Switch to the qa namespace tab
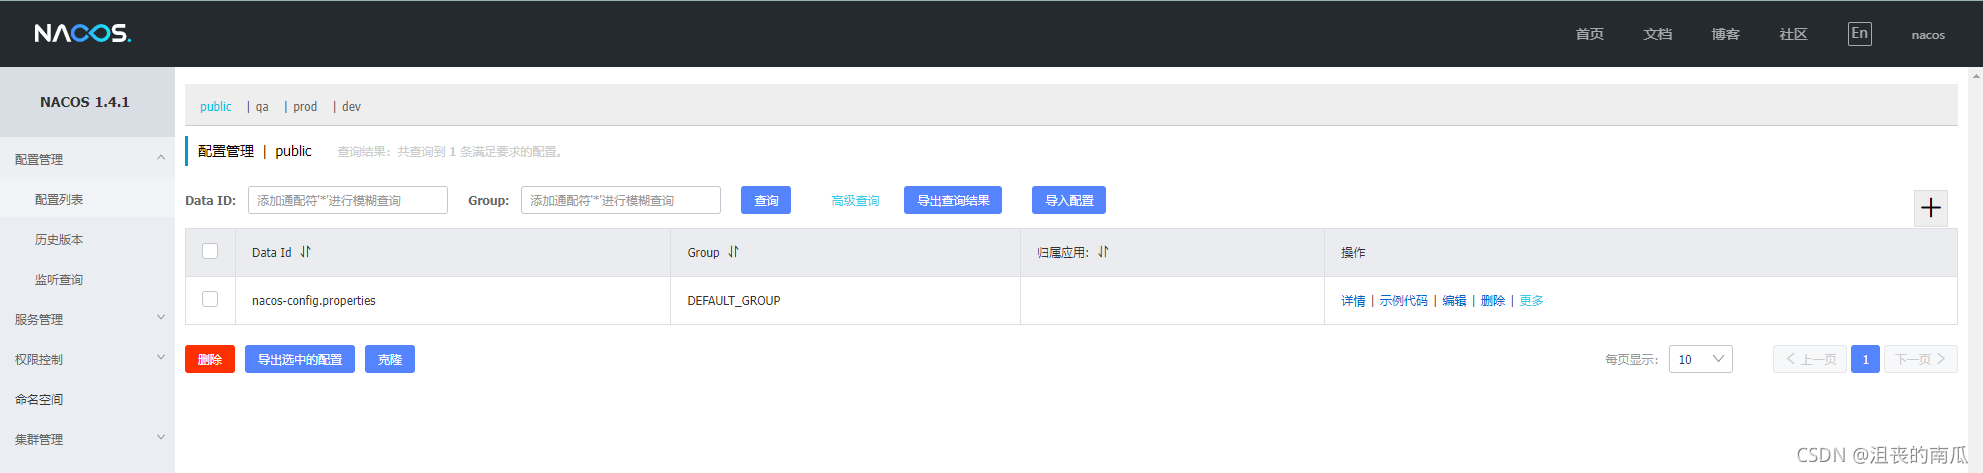The height and width of the screenshot is (473, 1983). pyautogui.click(x=262, y=106)
